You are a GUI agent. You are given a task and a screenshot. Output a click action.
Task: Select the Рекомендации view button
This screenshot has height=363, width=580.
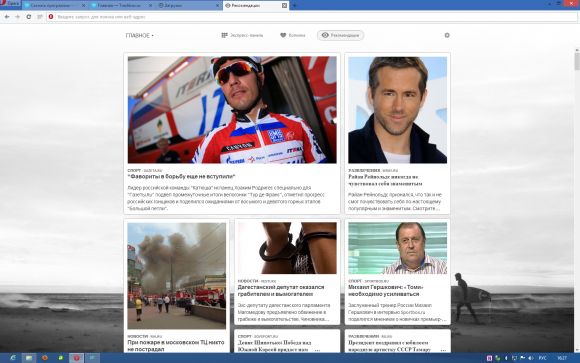click(340, 35)
